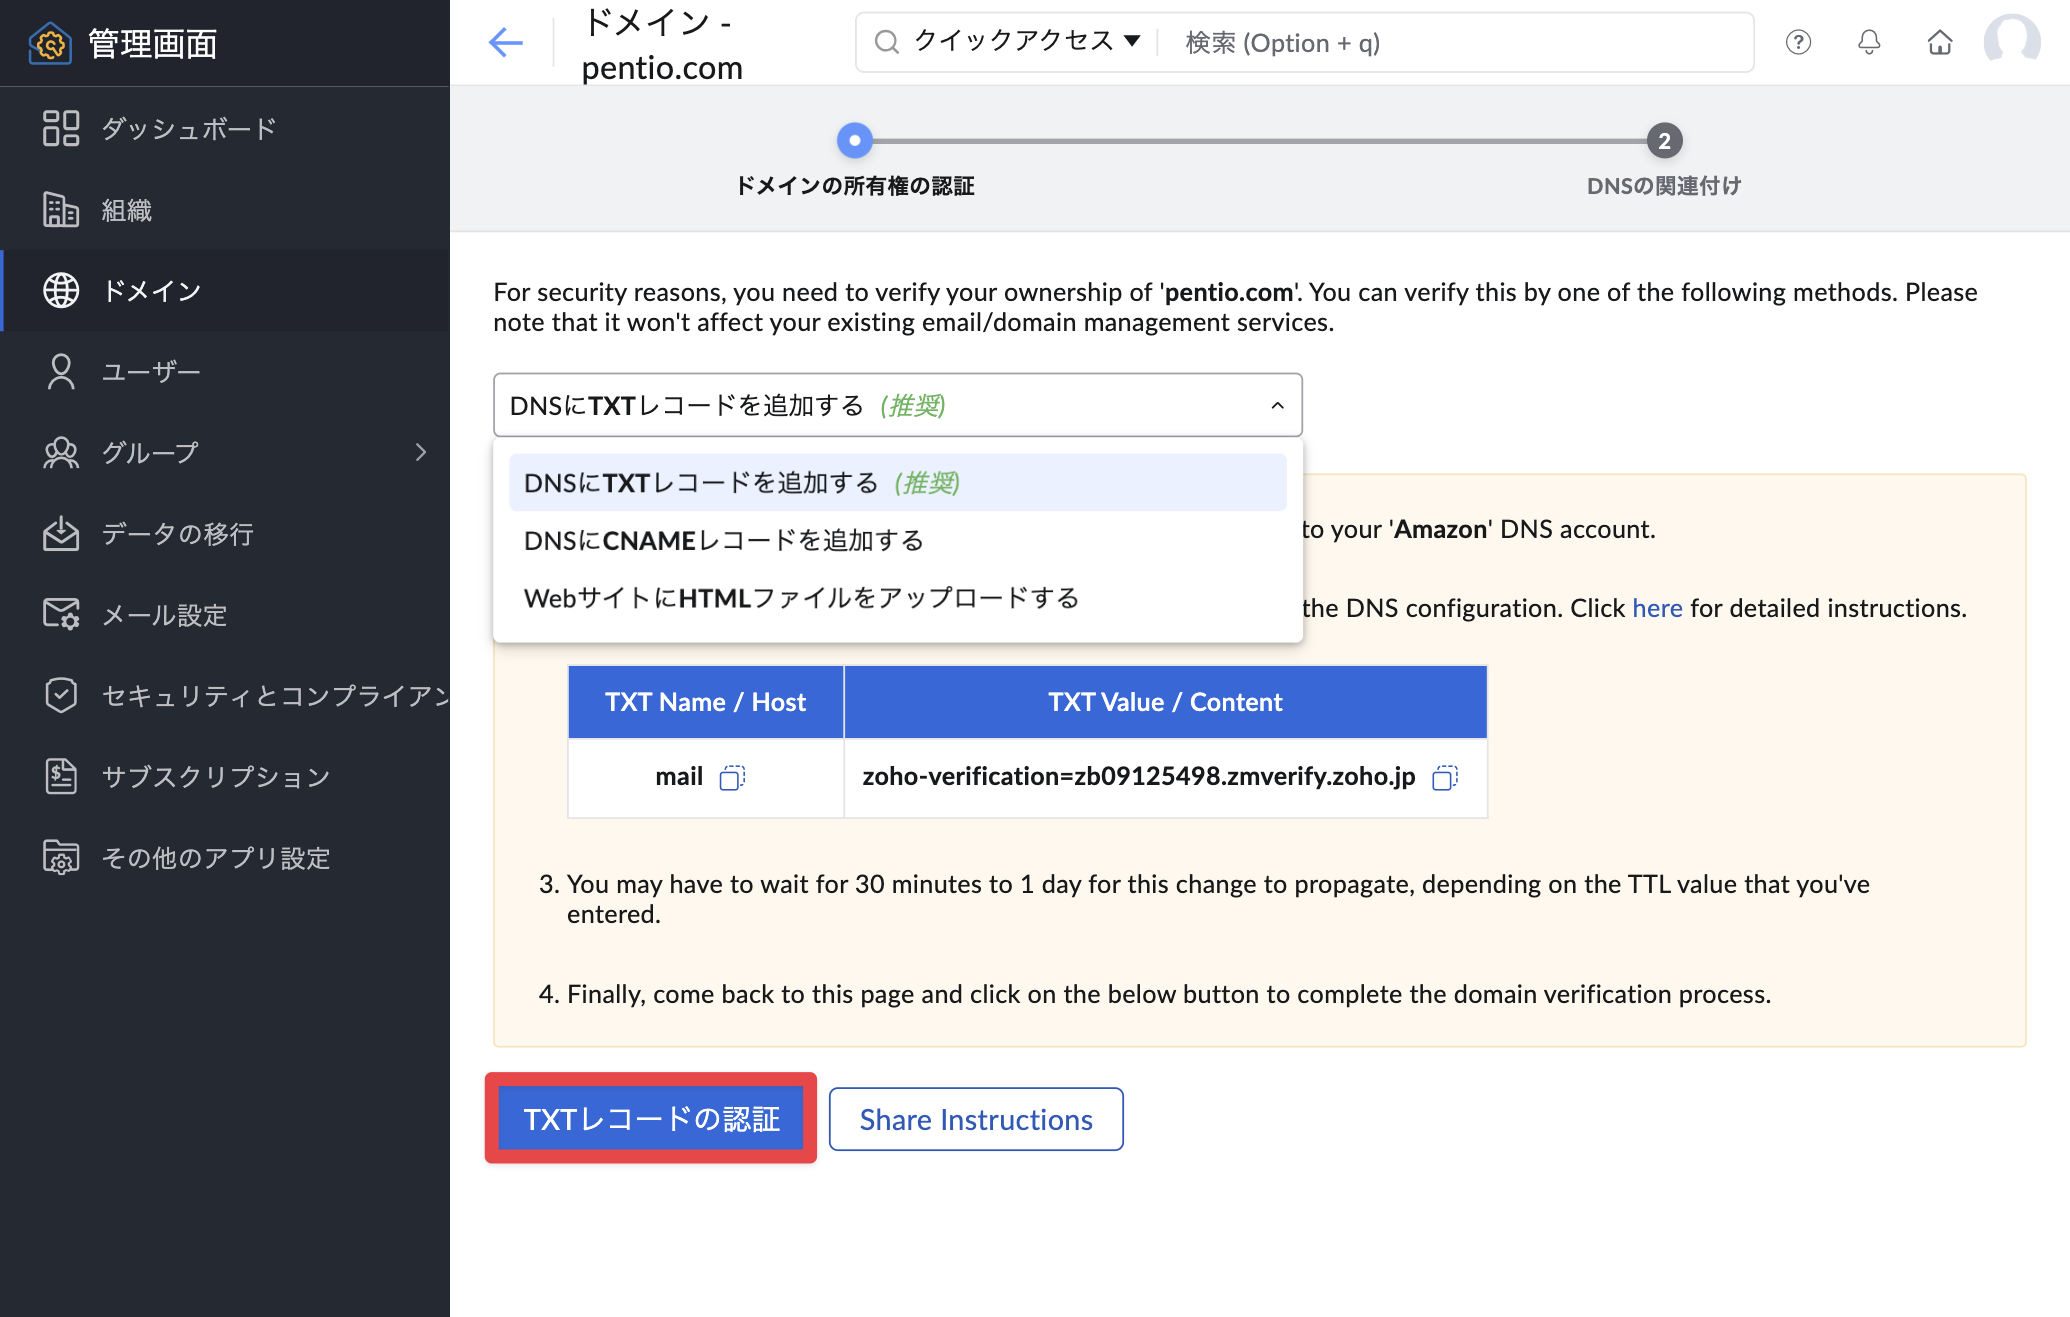Click the TXT Value / Content header
Viewport: 2070px width, 1317px height.
[x=1165, y=702]
